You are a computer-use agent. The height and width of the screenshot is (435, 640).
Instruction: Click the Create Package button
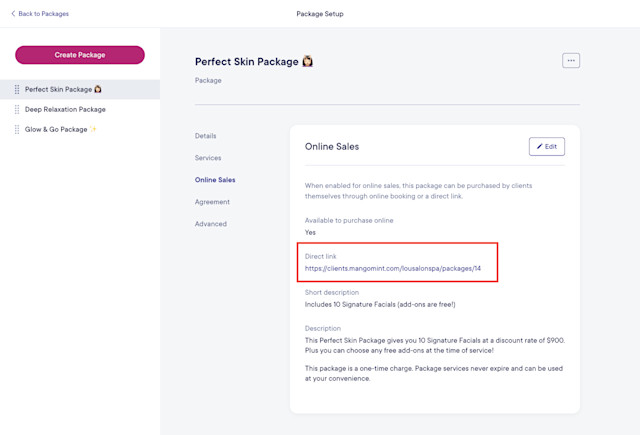point(80,55)
